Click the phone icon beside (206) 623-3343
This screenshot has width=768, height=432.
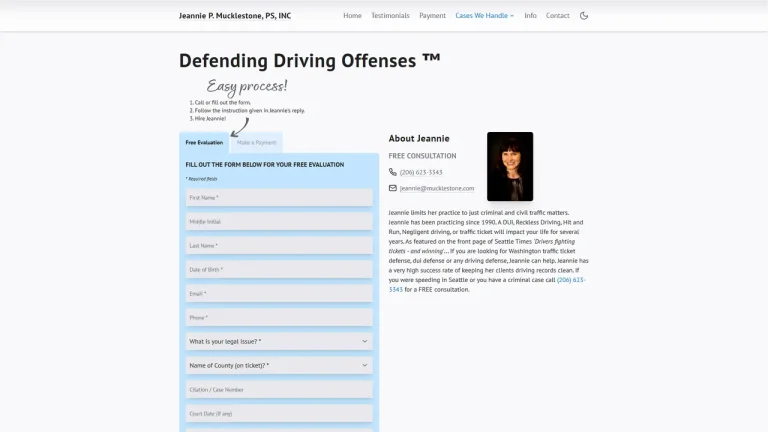click(393, 172)
